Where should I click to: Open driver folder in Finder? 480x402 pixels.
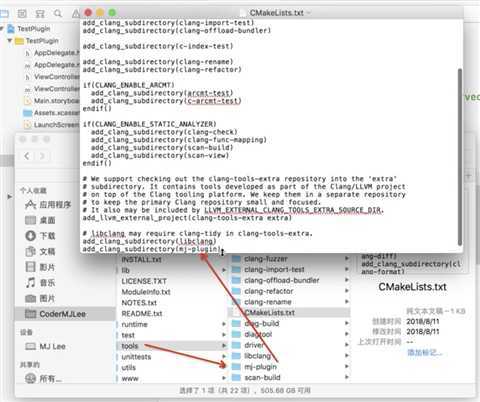(254, 345)
